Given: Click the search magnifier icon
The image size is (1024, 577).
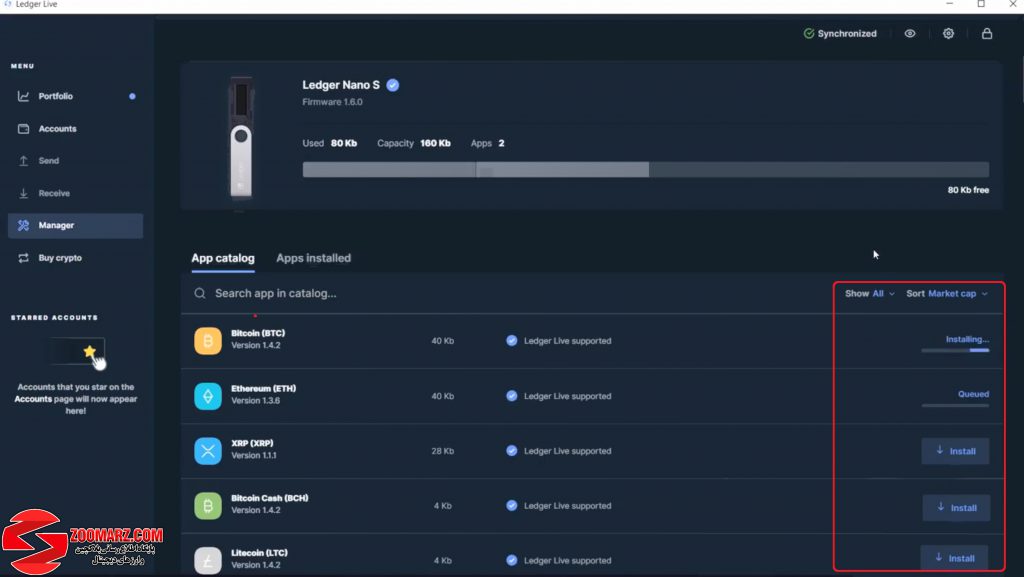Looking at the screenshot, I should 200,293.
